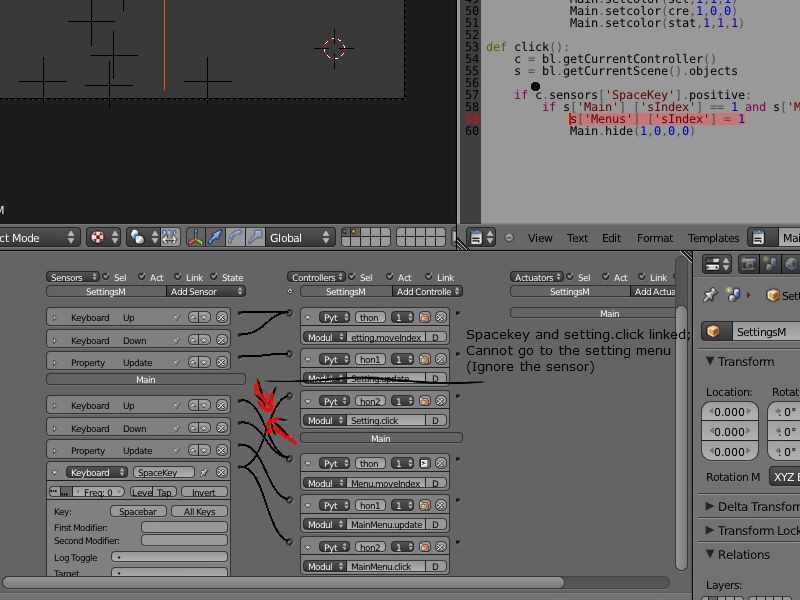Adjust the Freq: 0 value field
800x600 pixels.
98,492
